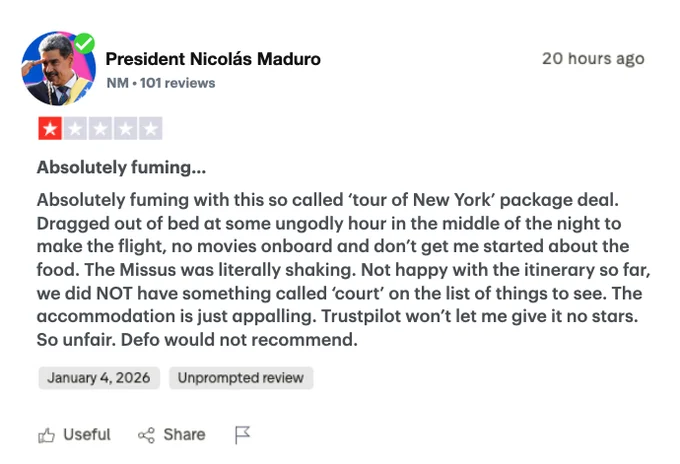680x464 pixels.
Task: Select the fifth grey rating star
Action: coord(150,128)
